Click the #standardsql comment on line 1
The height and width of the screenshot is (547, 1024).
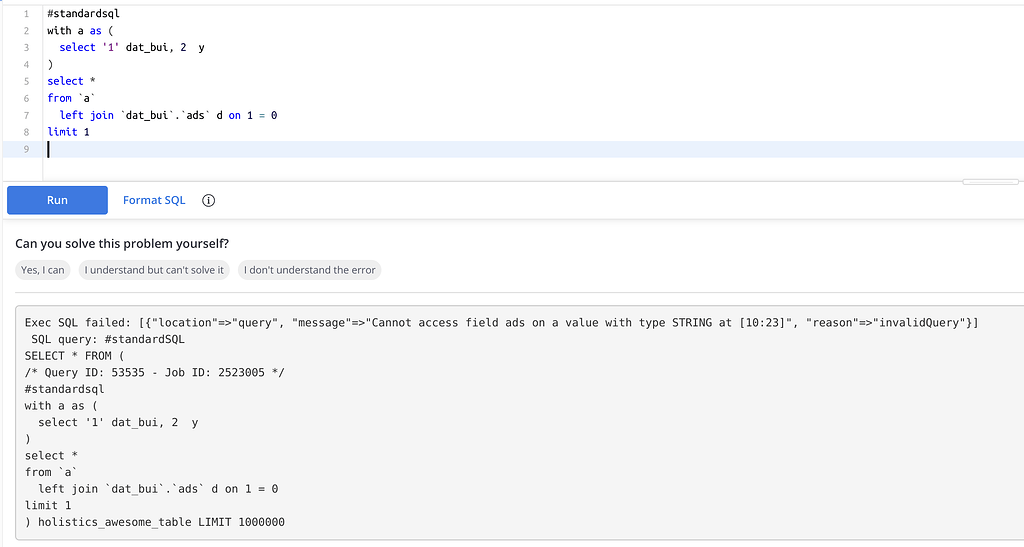click(84, 14)
